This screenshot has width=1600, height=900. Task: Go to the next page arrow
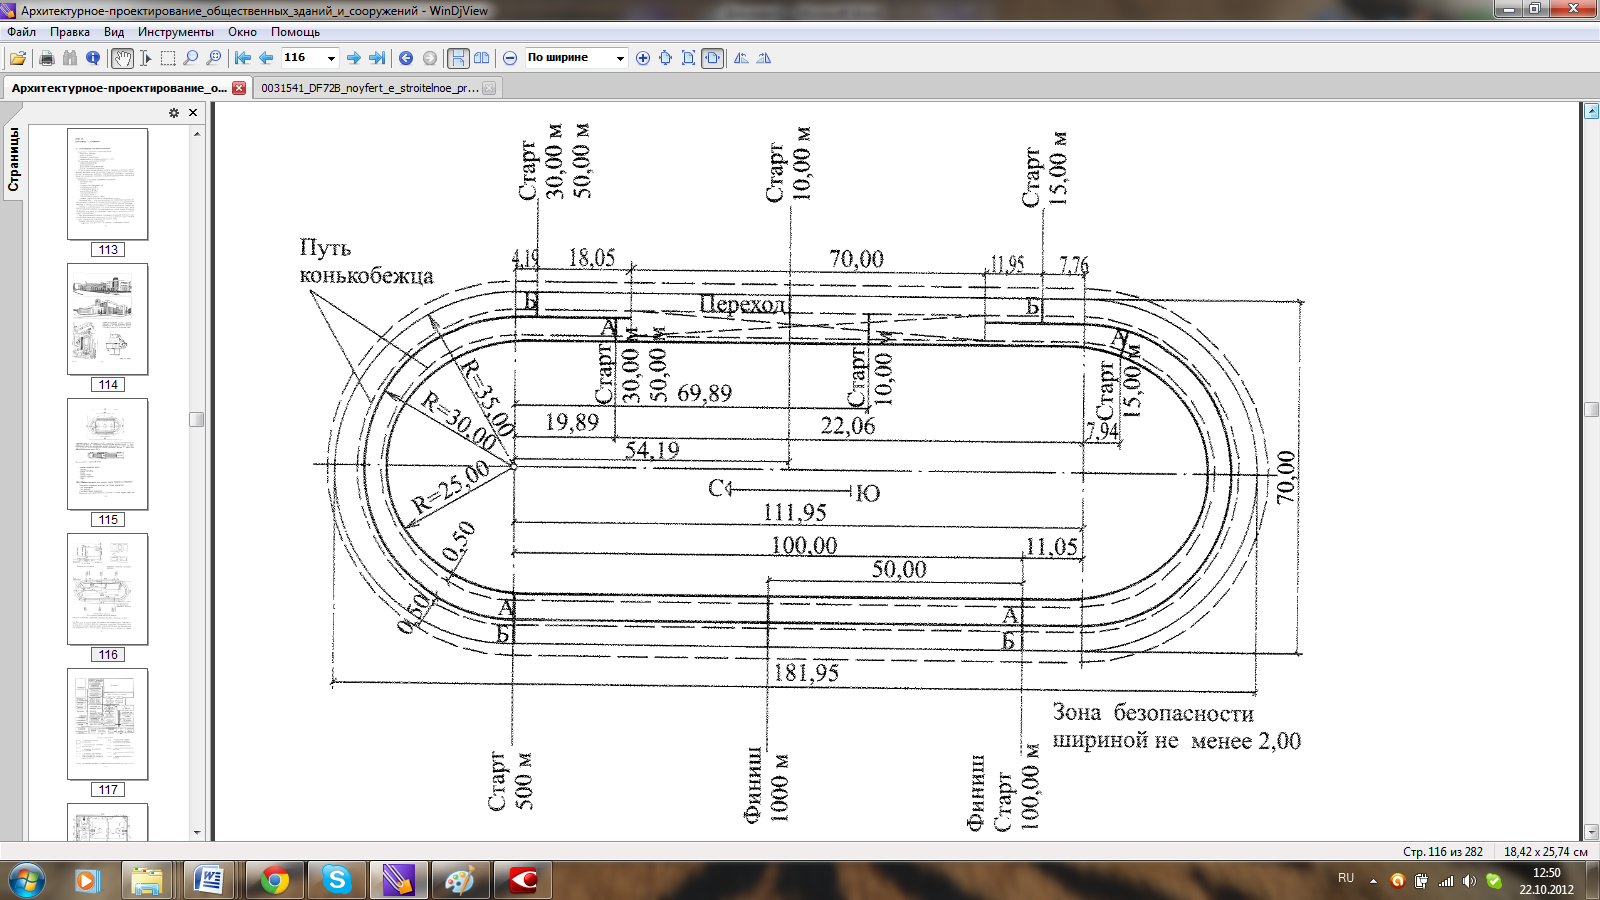[x=353, y=58]
